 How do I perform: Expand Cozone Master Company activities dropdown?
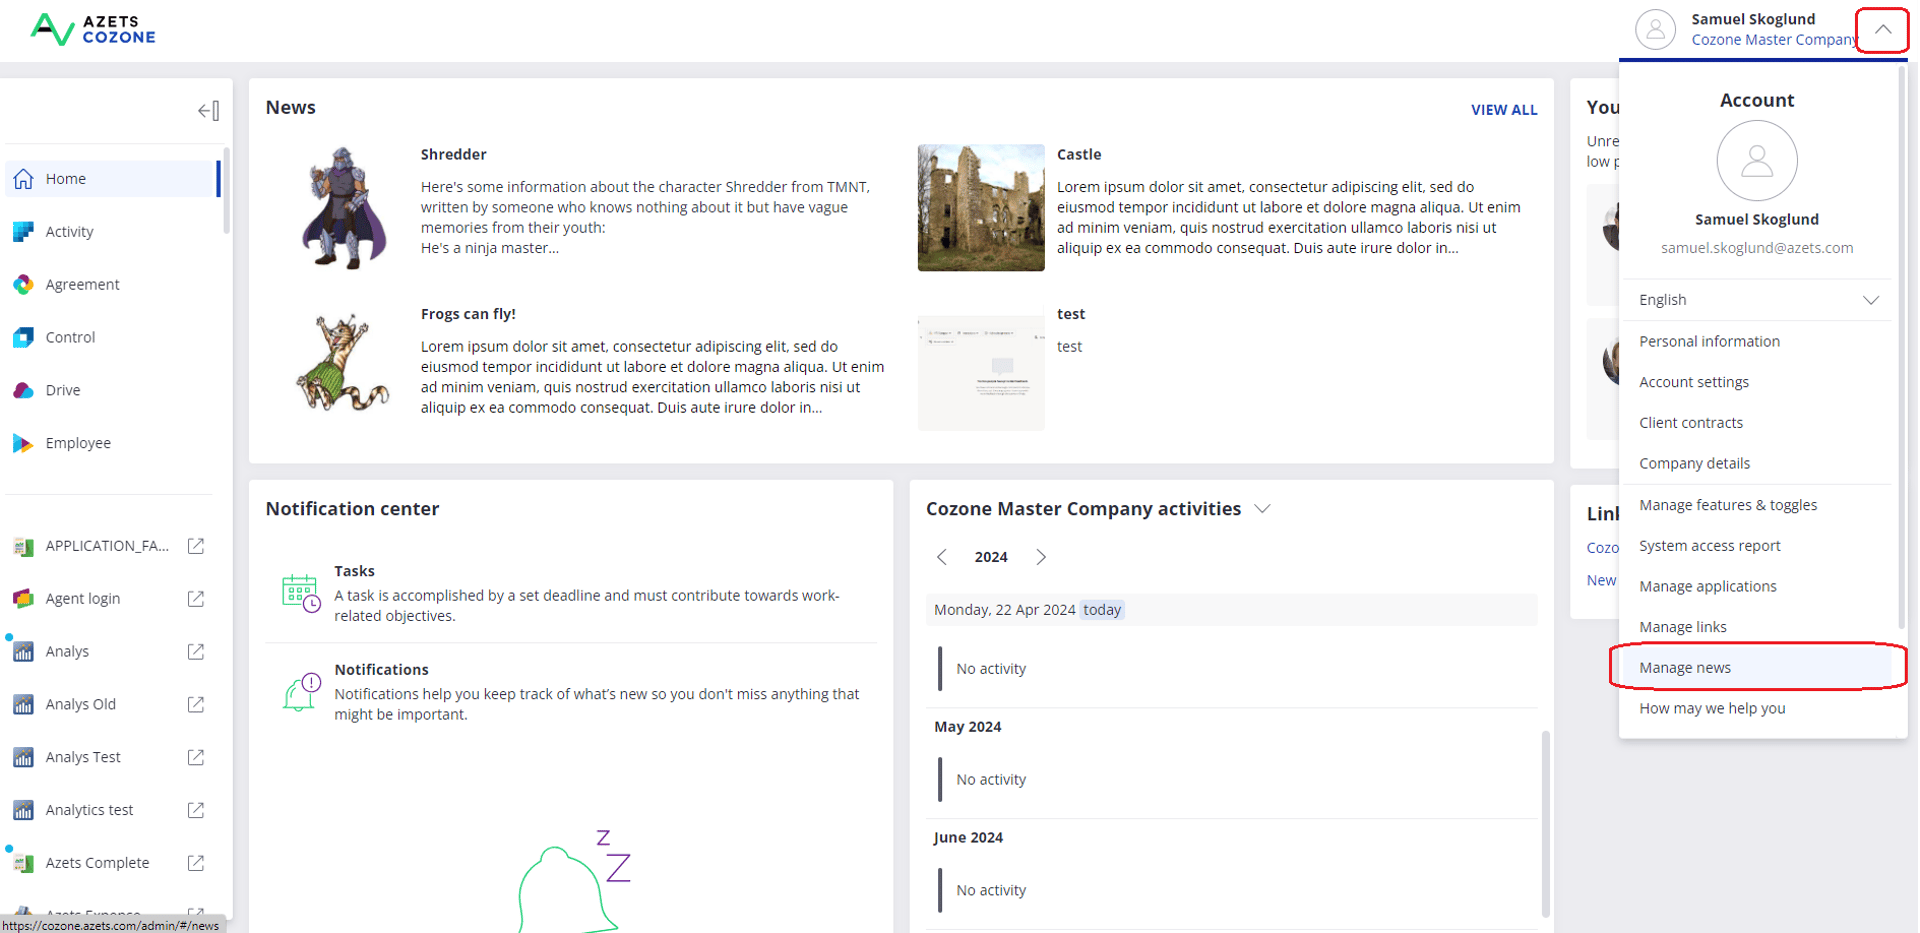tap(1263, 509)
